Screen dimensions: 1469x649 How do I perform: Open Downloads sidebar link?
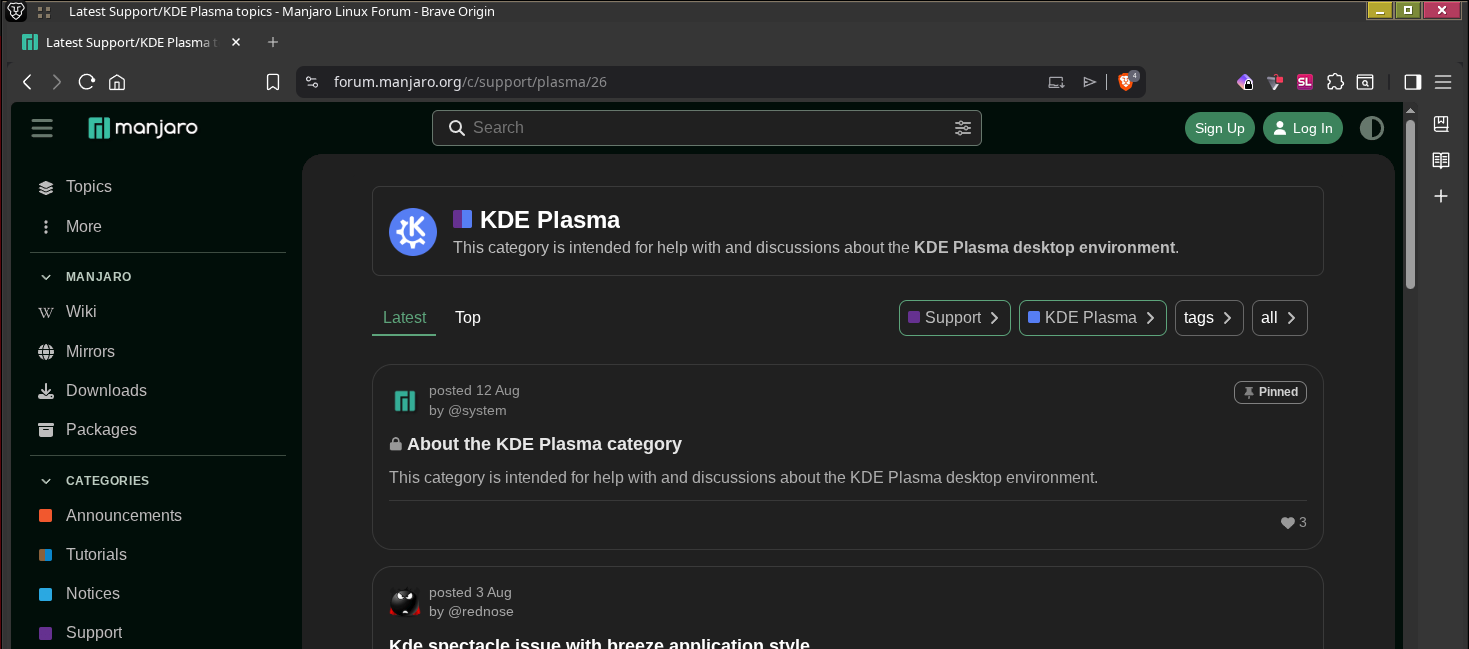106,391
